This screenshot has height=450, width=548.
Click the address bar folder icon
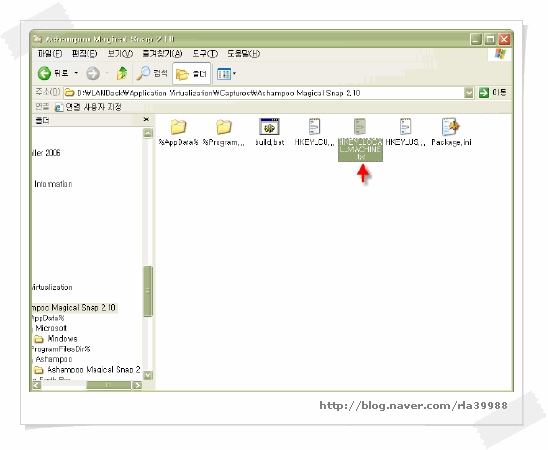70,93
